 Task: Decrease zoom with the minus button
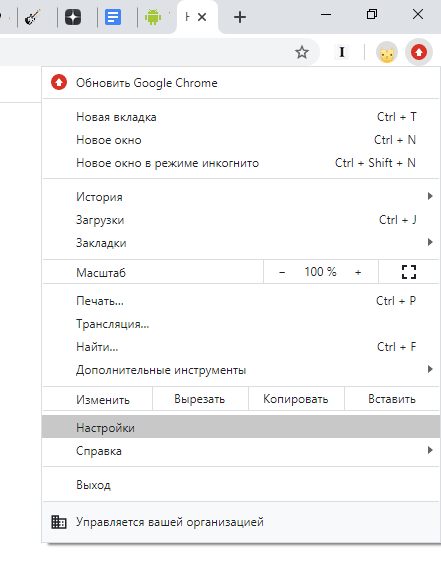(x=282, y=272)
